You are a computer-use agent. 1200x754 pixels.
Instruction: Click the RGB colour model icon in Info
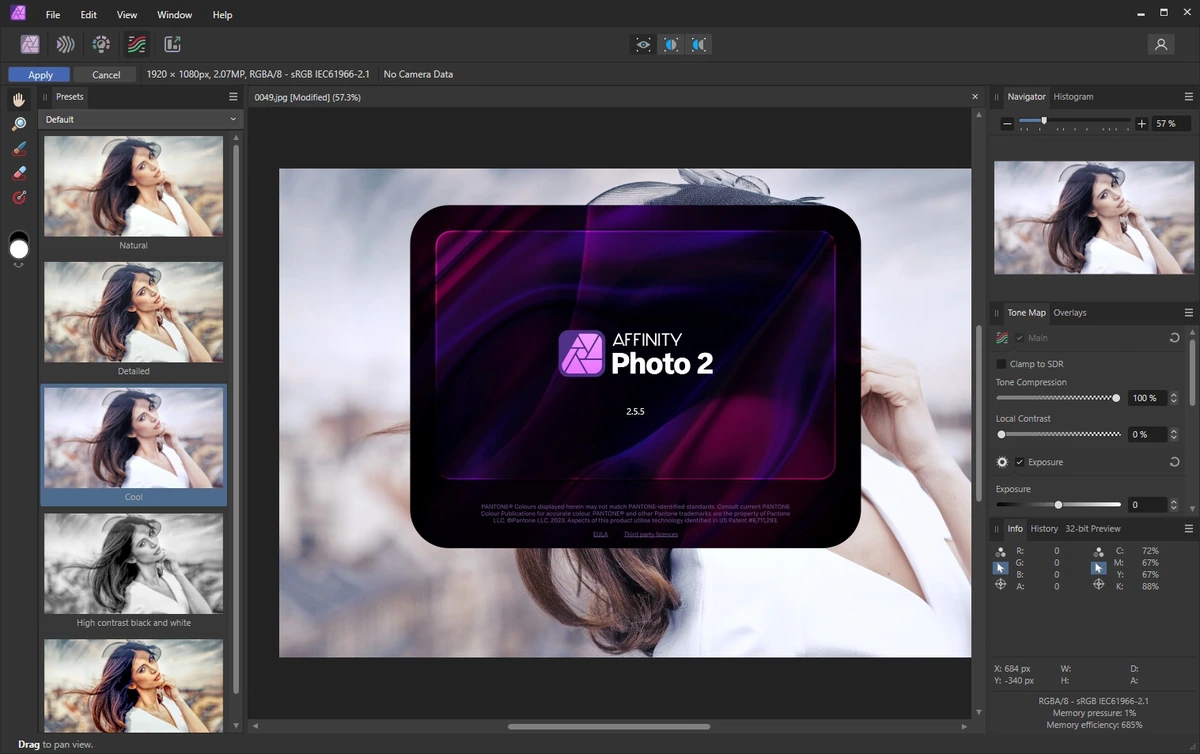point(1001,551)
